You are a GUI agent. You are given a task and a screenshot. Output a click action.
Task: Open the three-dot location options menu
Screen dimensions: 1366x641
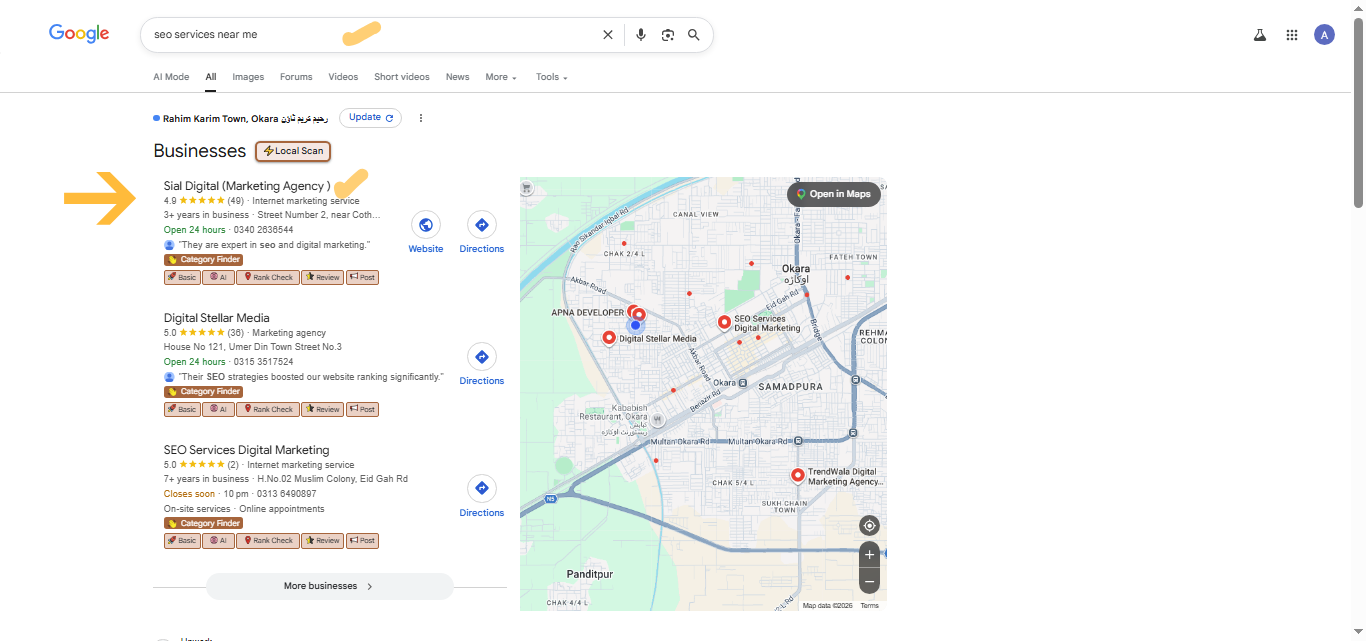(421, 118)
